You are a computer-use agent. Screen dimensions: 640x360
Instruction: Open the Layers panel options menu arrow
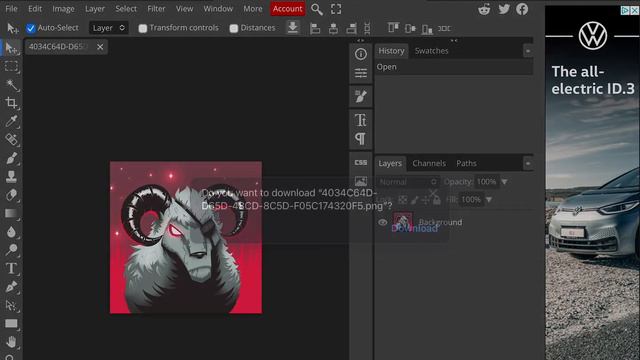pyautogui.click(x=528, y=163)
